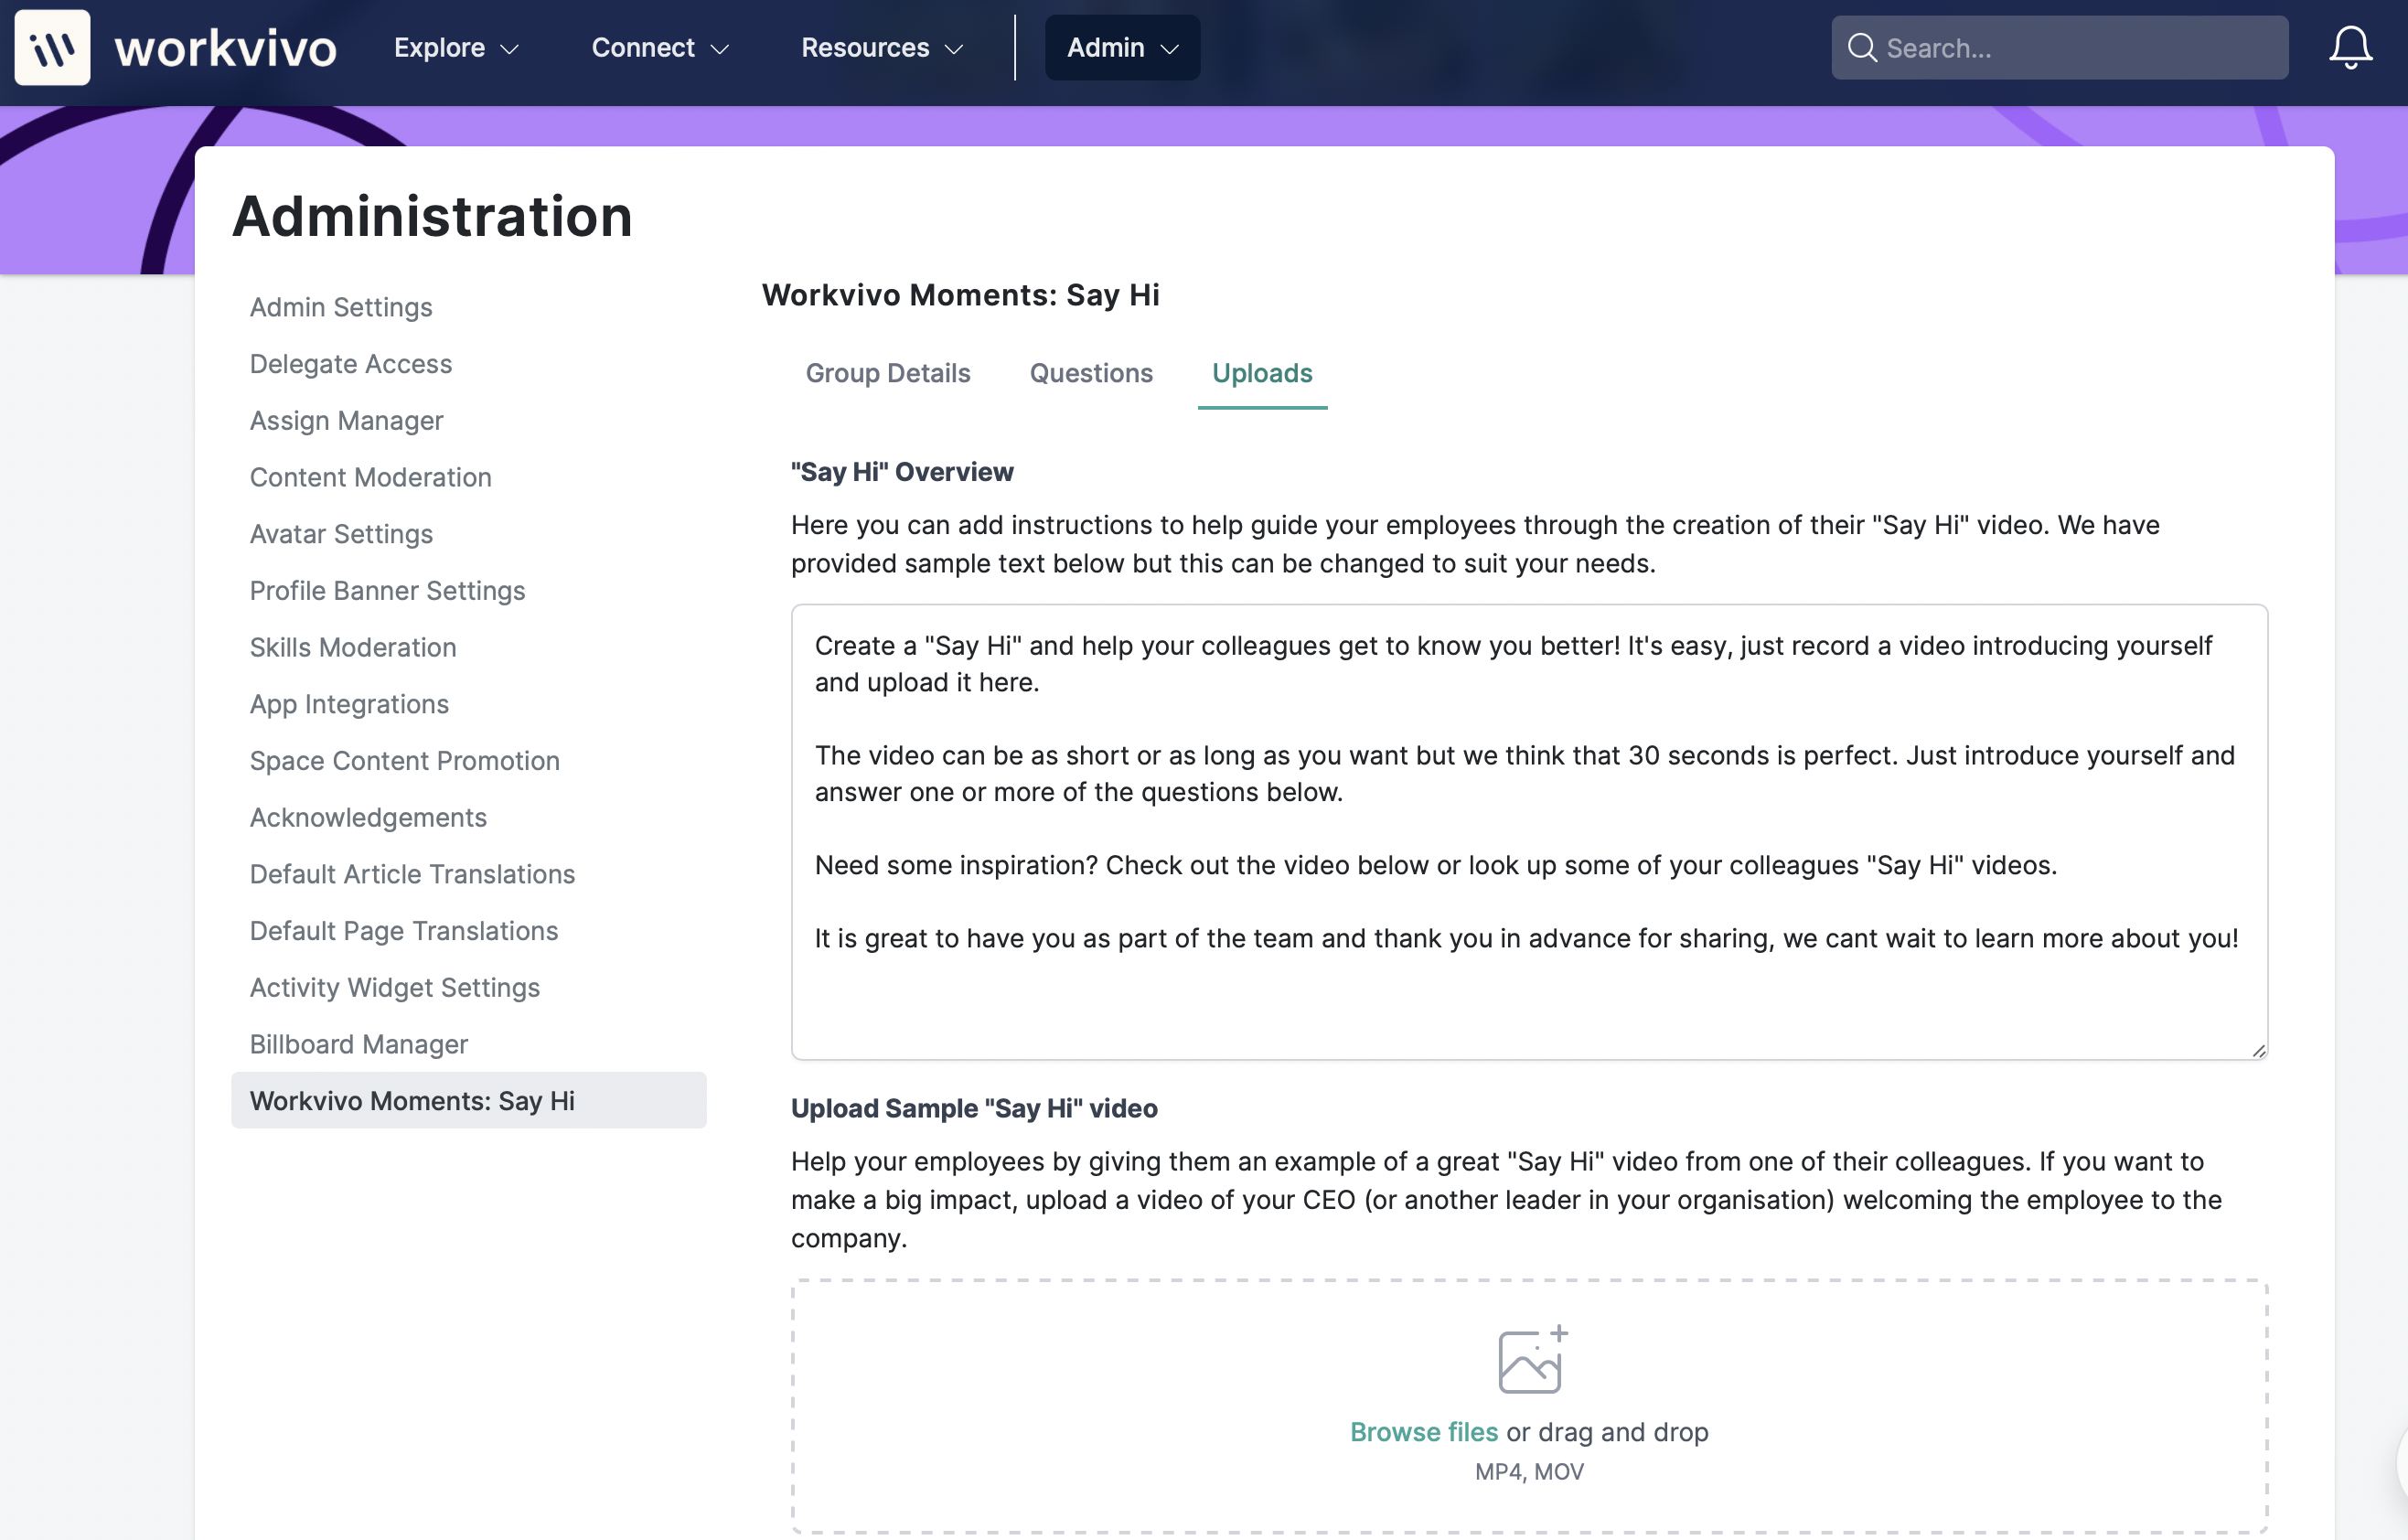
Task: Open Profile Banner Settings
Action: coord(387,590)
